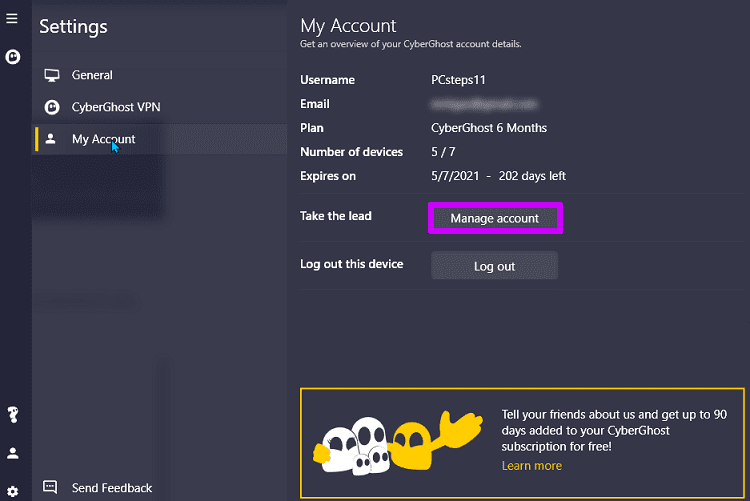750x501 pixels.
Task: Click the My Account page heading
Action: [x=348, y=26]
